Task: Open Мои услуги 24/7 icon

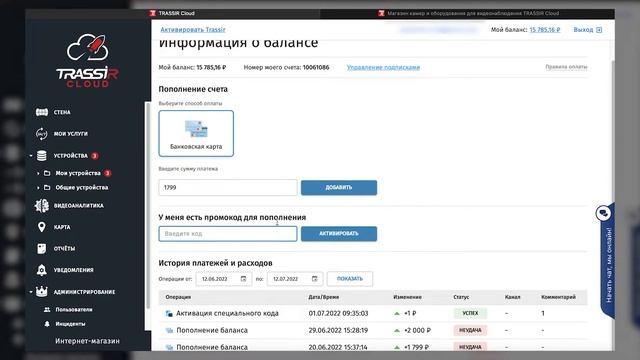Action: [x=42, y=133]
